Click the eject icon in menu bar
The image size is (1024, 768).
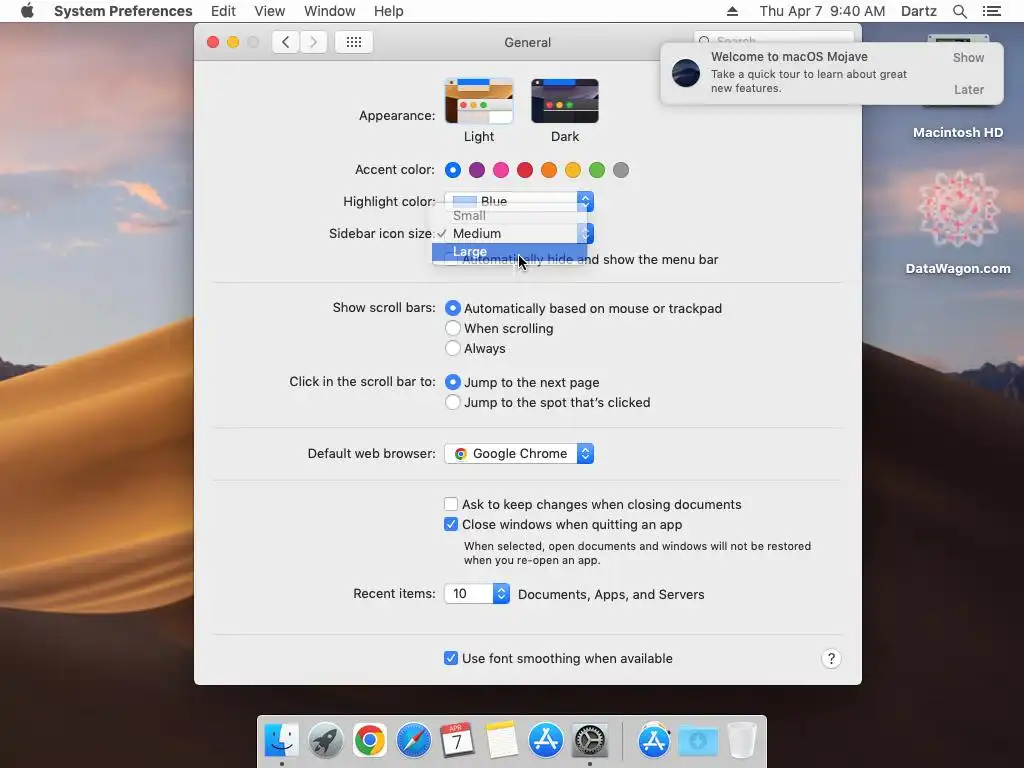[732, 11]
